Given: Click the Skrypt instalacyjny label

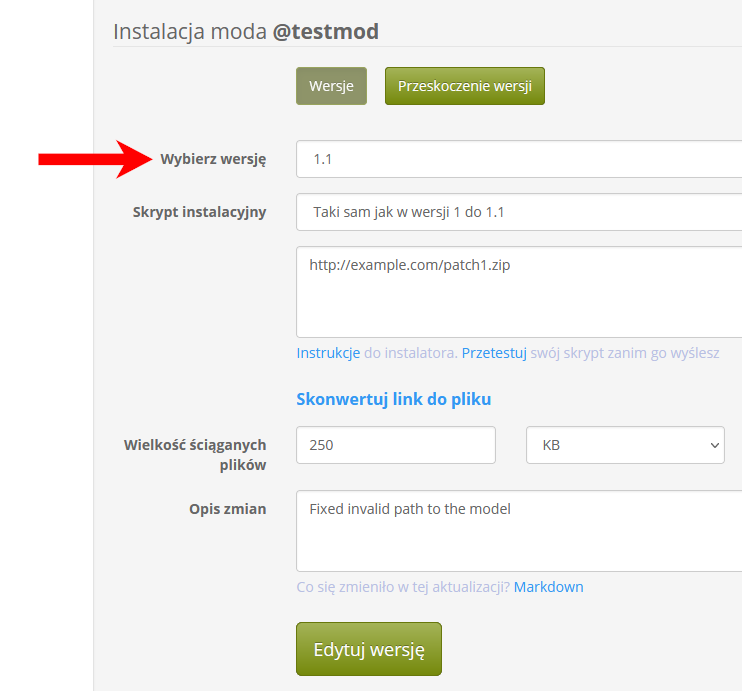Looking at the screenshot, I should point(199,212).
